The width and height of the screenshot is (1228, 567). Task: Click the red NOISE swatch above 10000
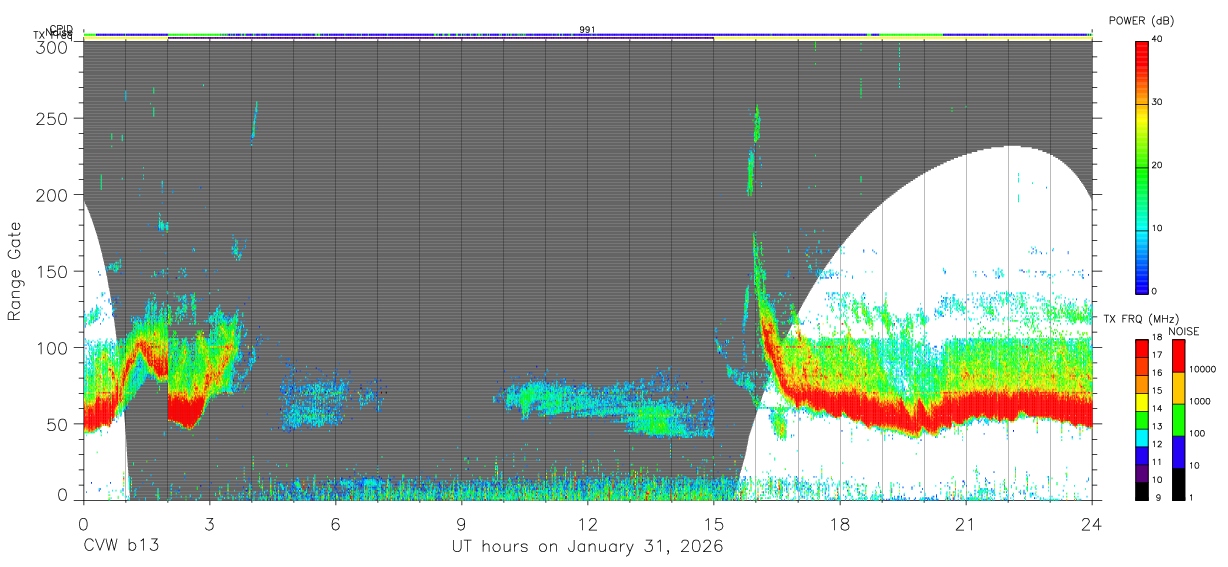(x=1179, y=355)
